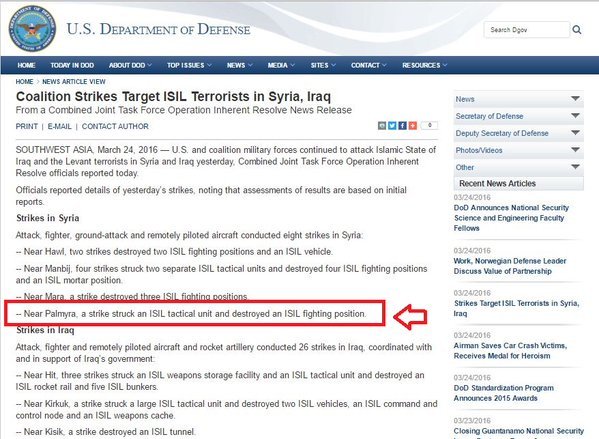Open the TOP ISSUES navigation dropdown
The width and height of the screenshot is (599, 439).
pyautogui.click(x=189, y=65)
